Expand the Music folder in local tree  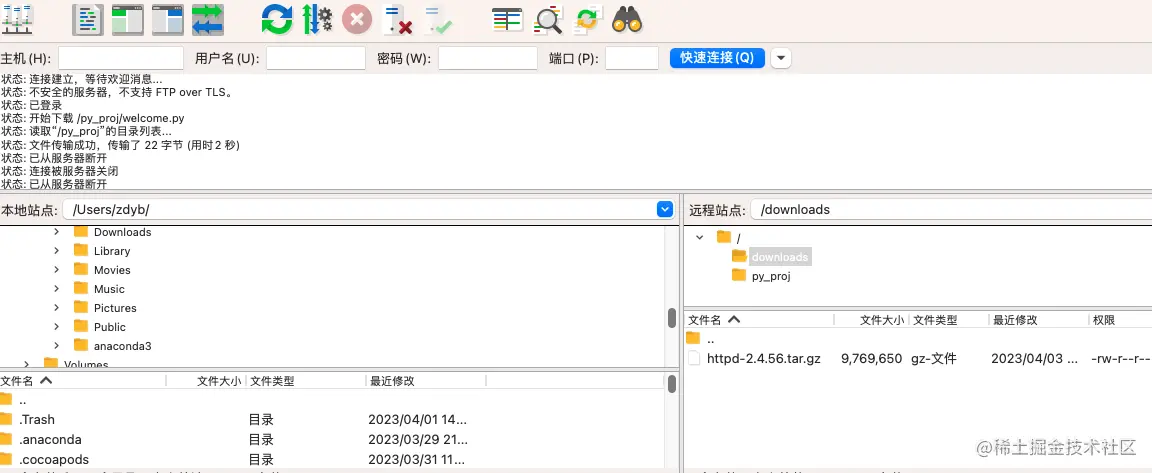tap(57, 289)
